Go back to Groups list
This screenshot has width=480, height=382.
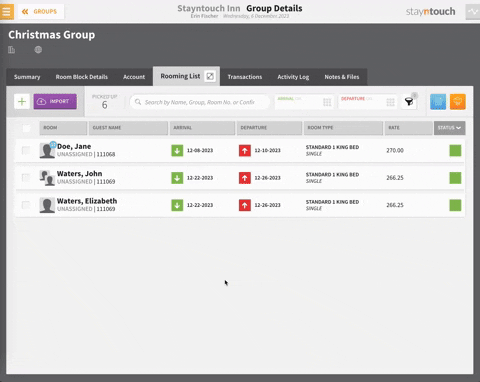pyautogui.click(x=41, y=12)
